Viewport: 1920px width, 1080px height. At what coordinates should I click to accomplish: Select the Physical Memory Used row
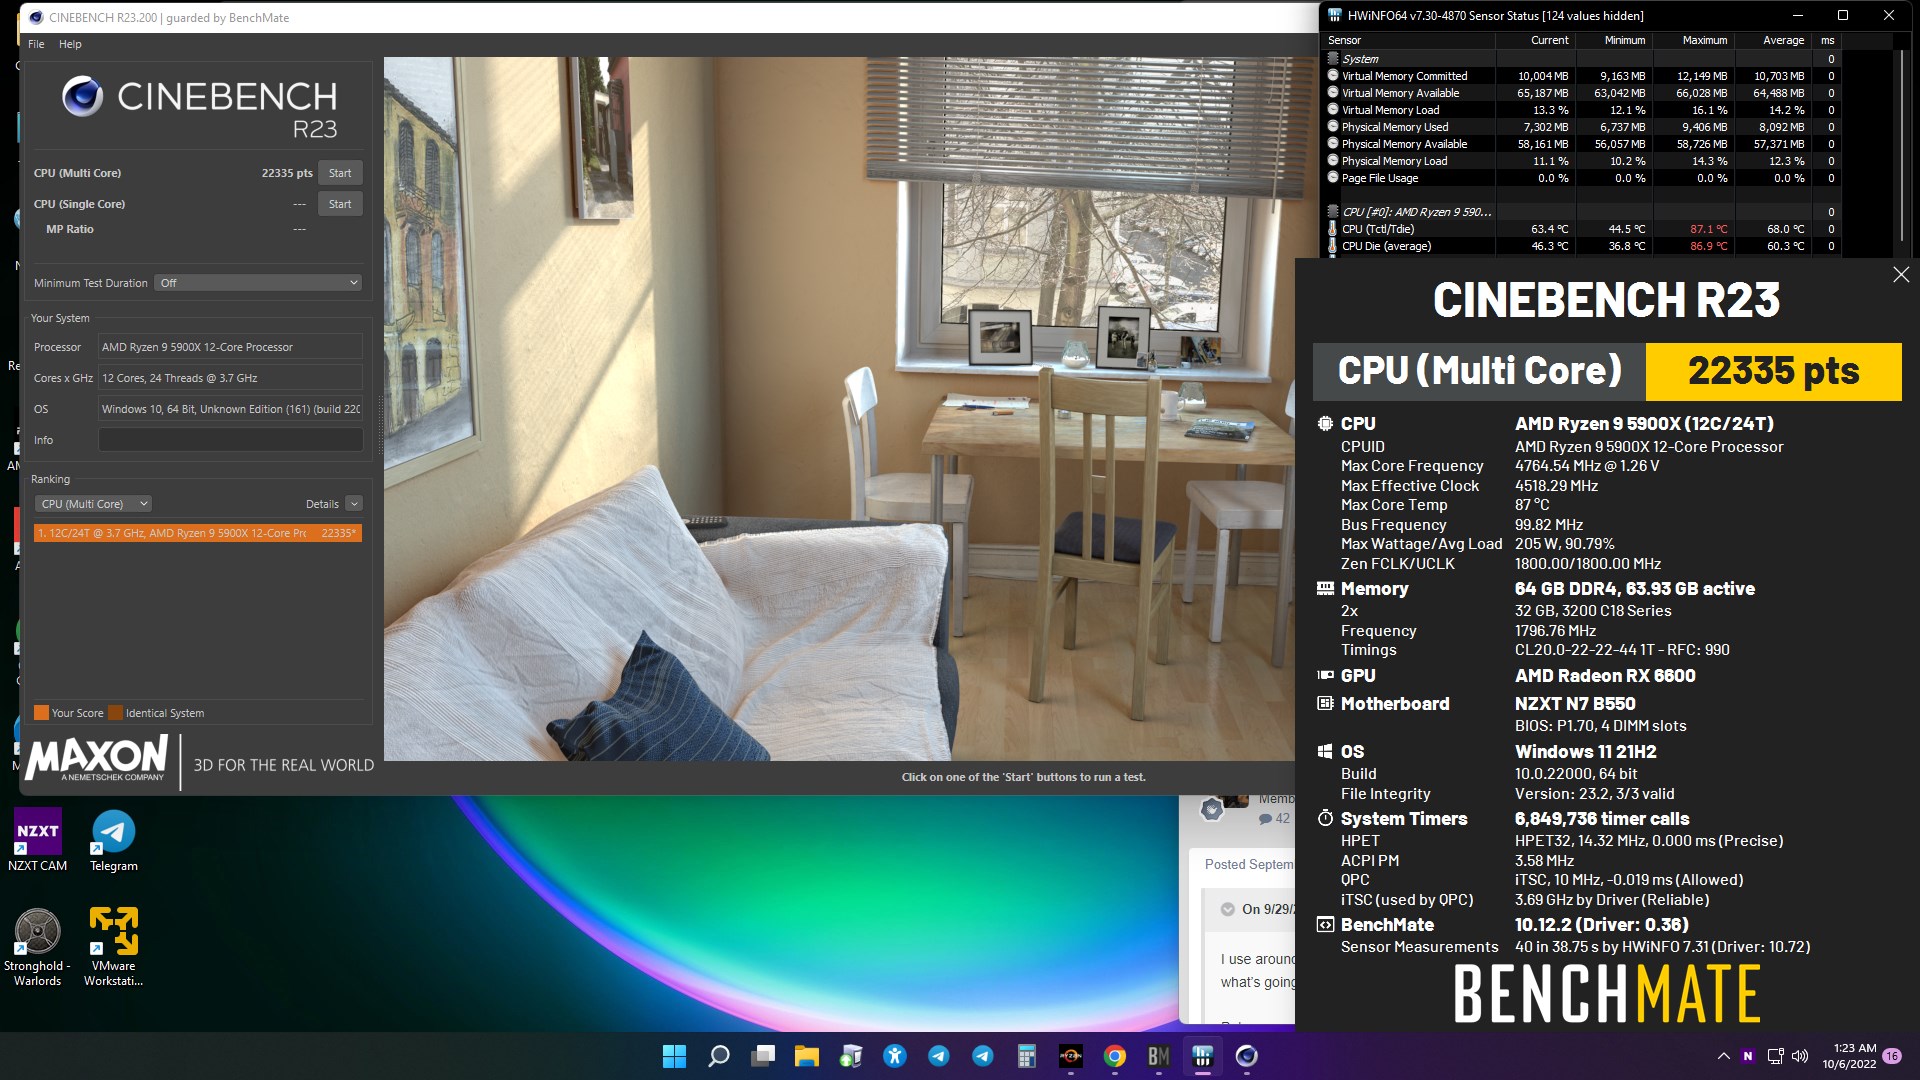point(1581,127)
